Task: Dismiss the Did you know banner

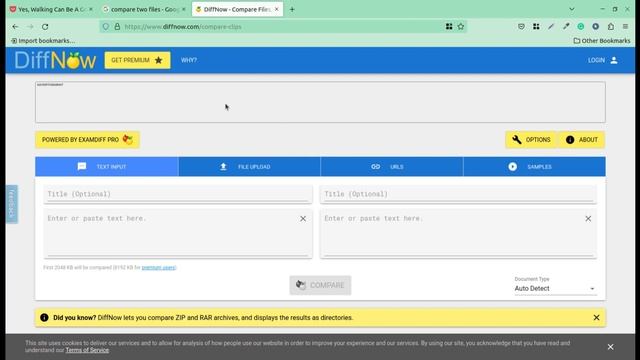Action: (x=596, y=318)
